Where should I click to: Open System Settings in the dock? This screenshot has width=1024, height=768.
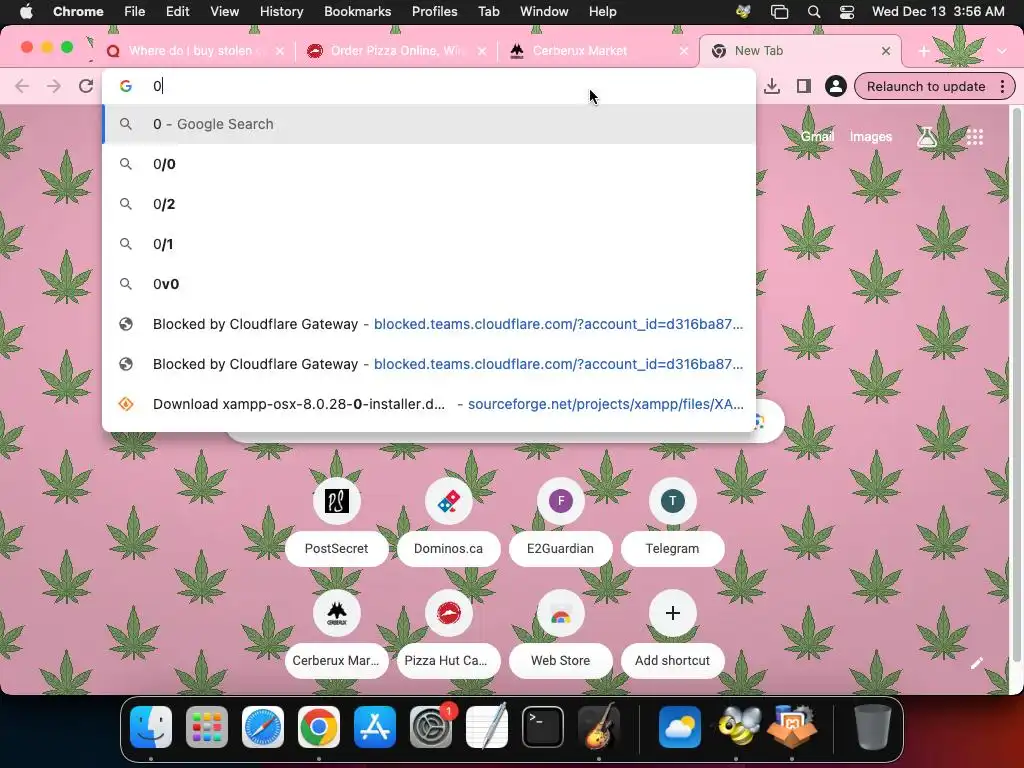coord(431,727)
